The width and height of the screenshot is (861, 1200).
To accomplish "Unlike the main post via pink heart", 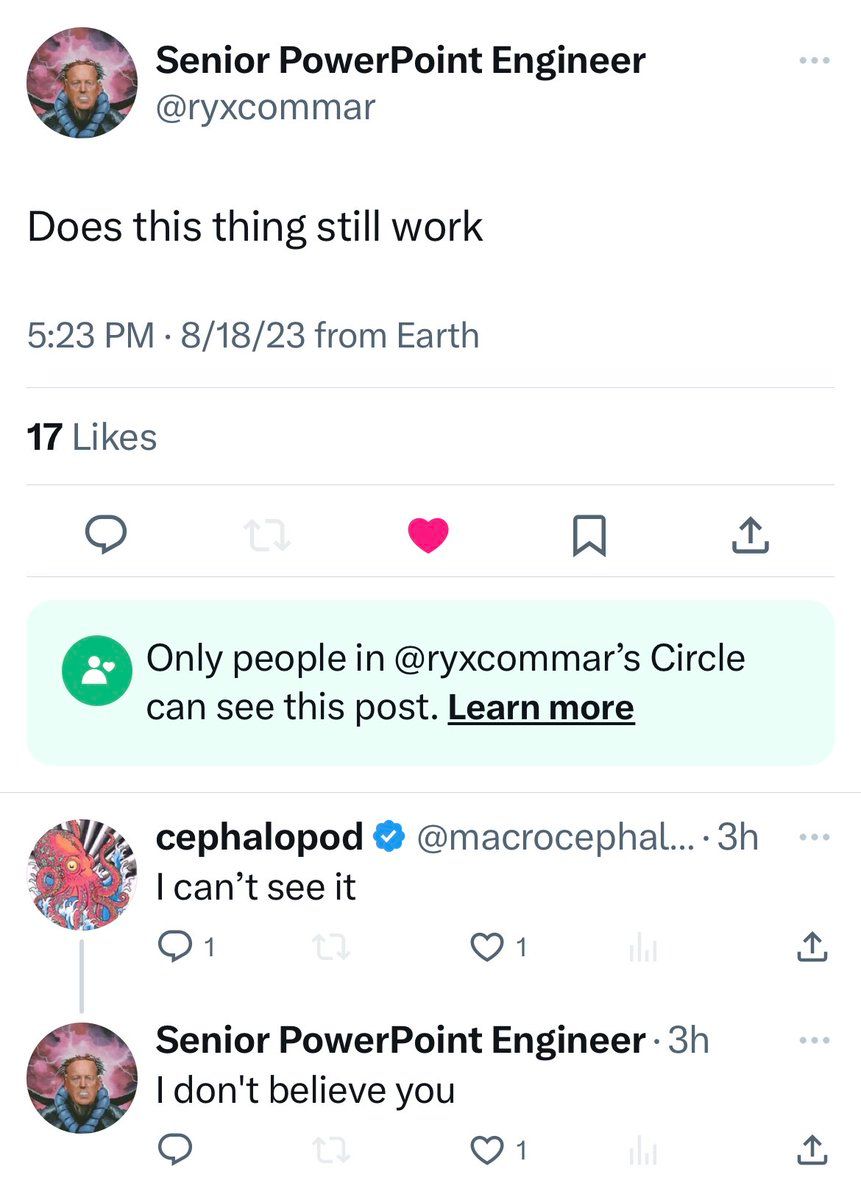I will point(428,537).
